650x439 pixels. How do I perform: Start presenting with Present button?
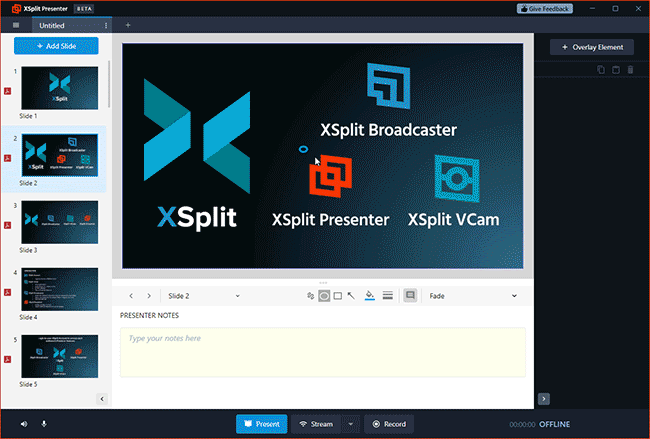(262, 424)
